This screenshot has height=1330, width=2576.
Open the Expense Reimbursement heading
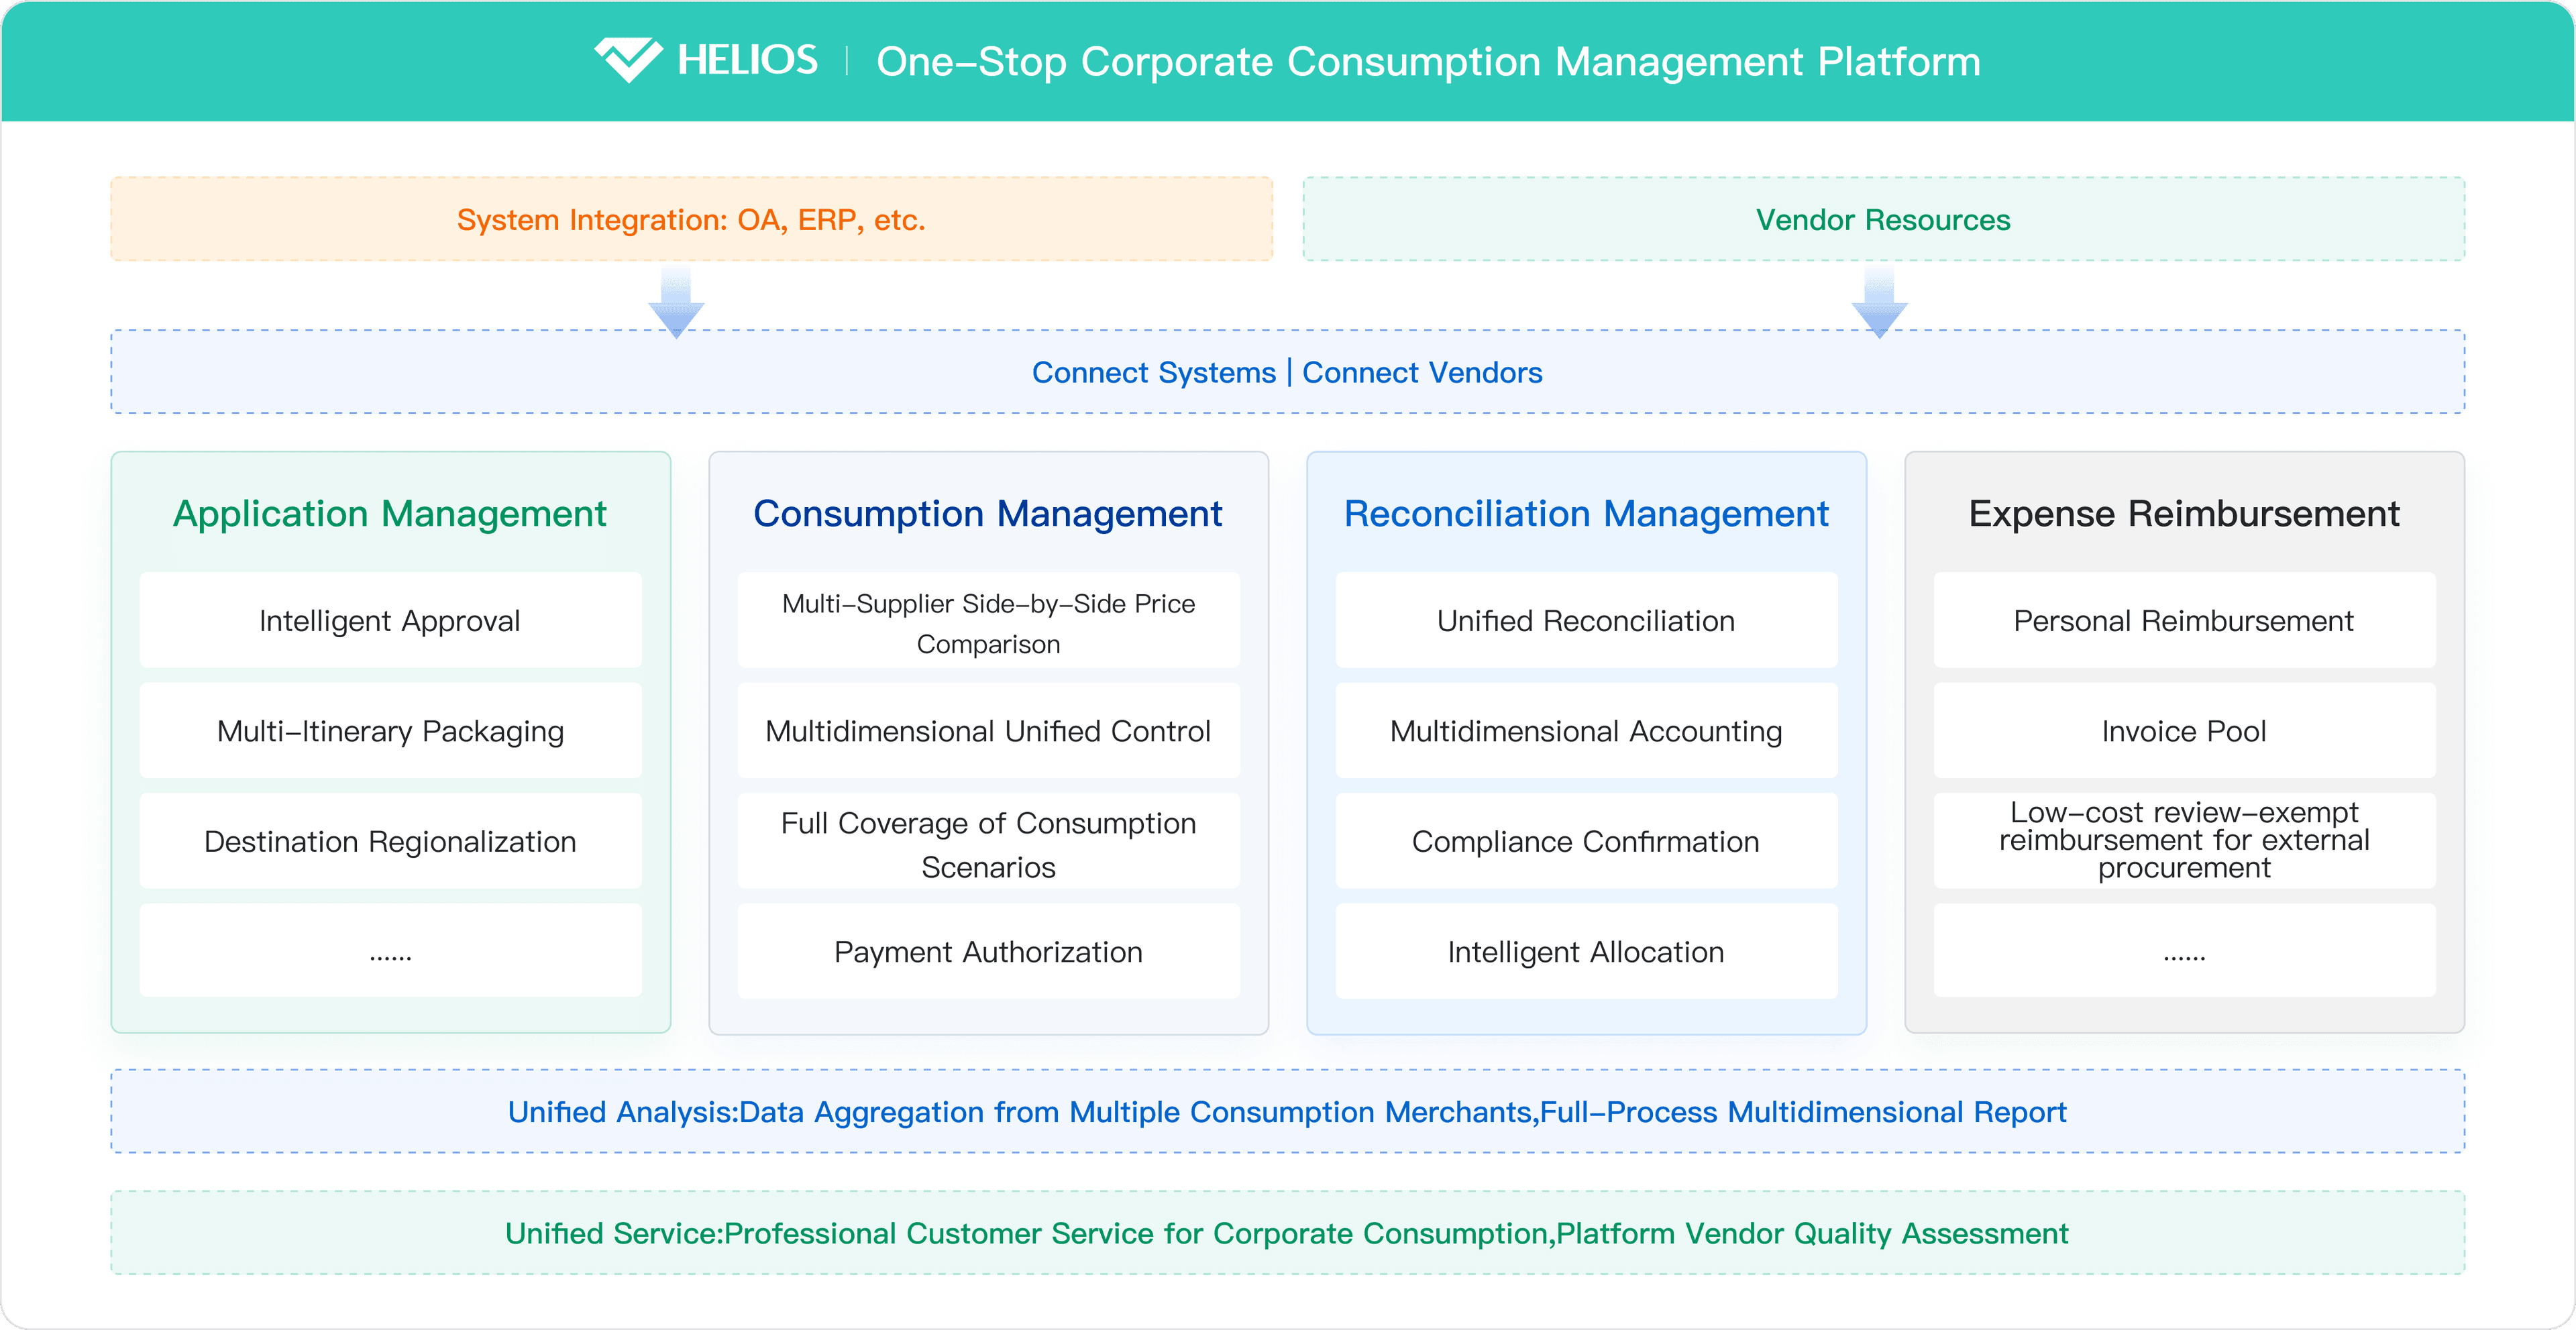pos(2183,514)
